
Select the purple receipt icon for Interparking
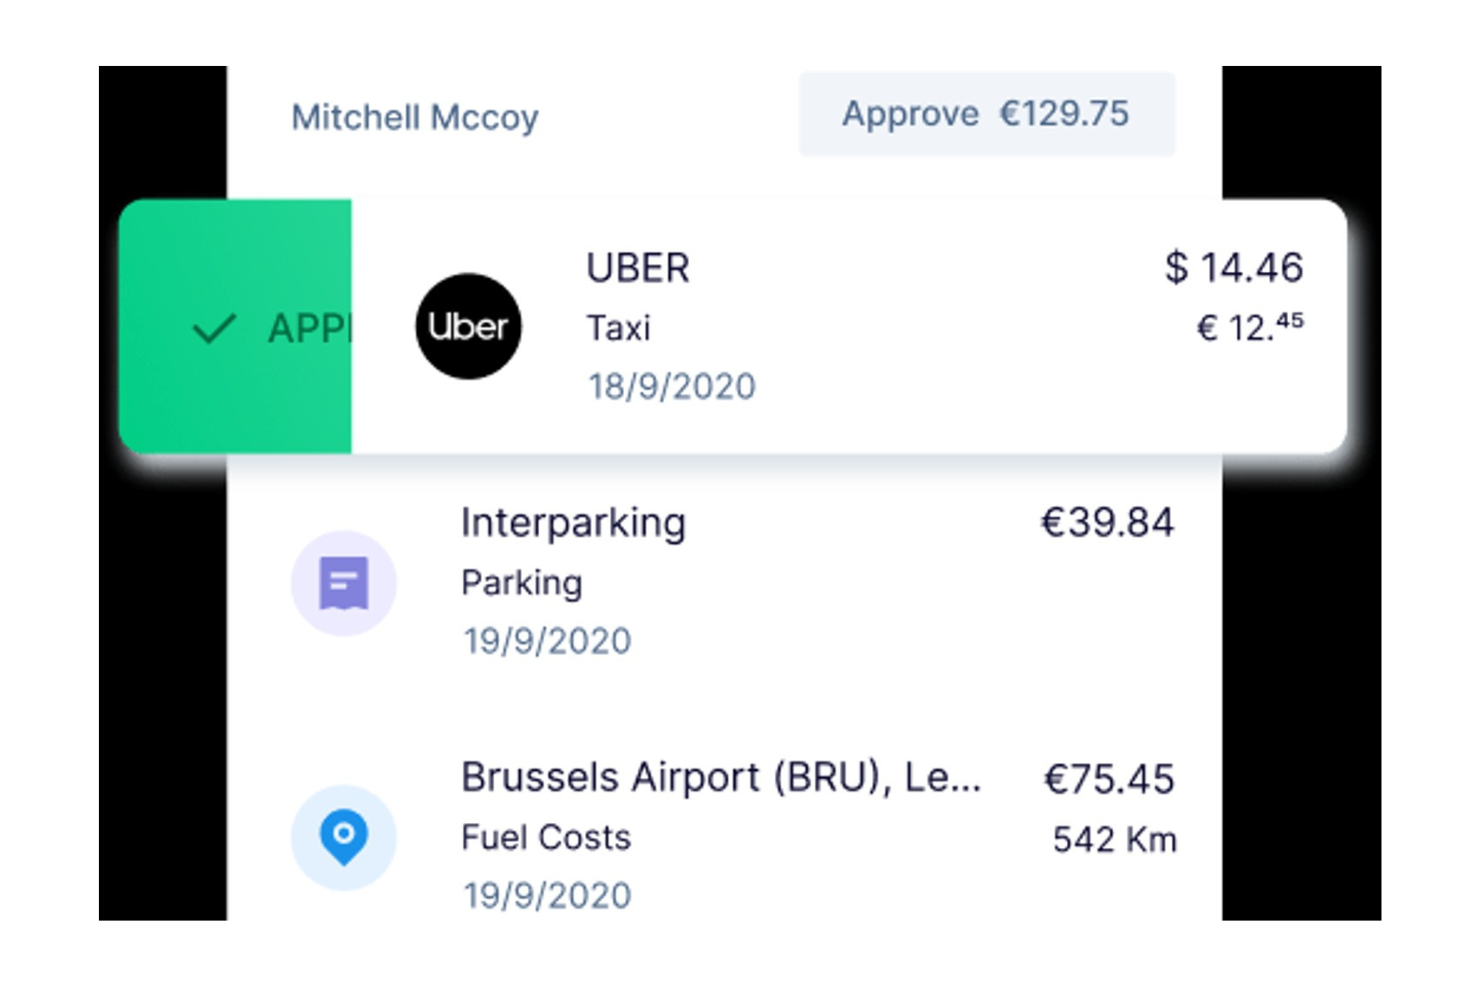344,582
